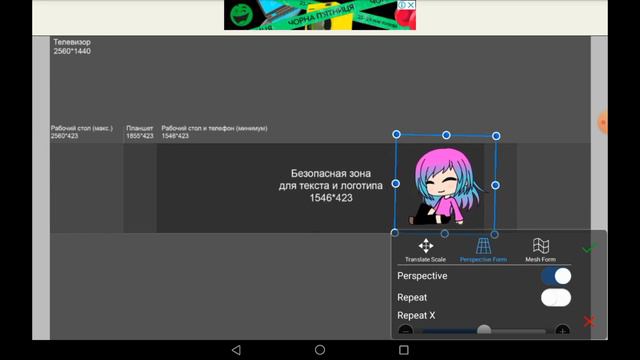Image resolution: width=640 pixels, height=360 pixels.
Task: Click the right-middle transform handle
Action: point(495,185)
